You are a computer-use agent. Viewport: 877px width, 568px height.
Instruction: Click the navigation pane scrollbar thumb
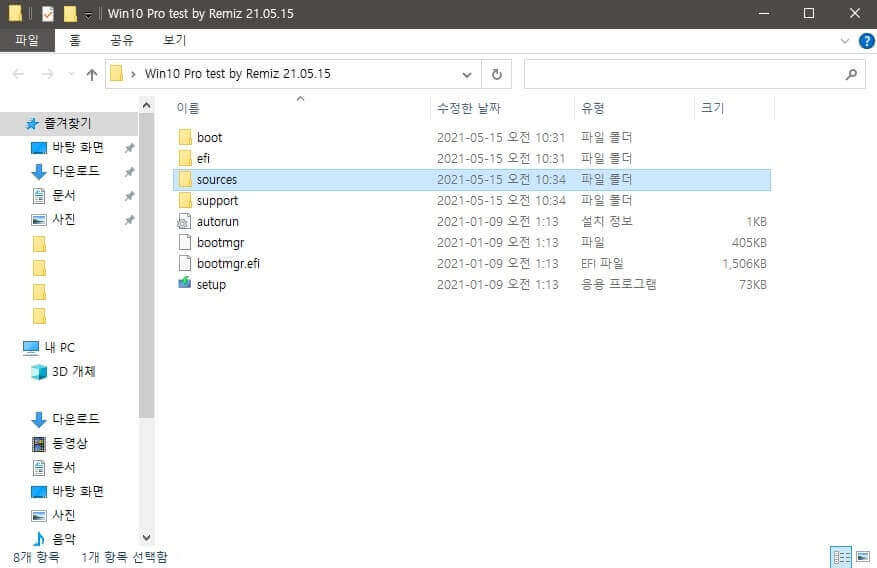(147, 265)
